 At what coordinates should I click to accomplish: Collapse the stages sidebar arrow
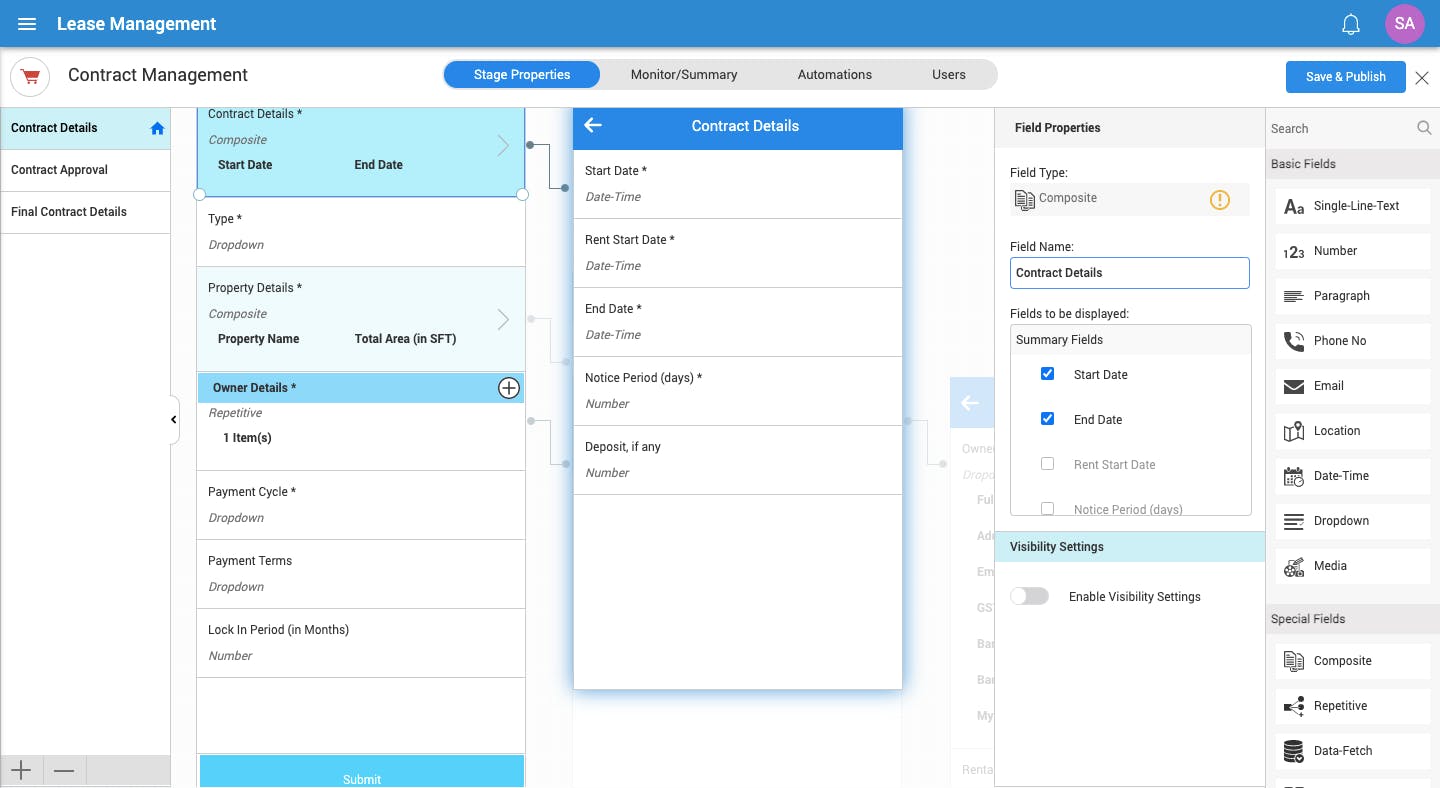coord(174,420)
